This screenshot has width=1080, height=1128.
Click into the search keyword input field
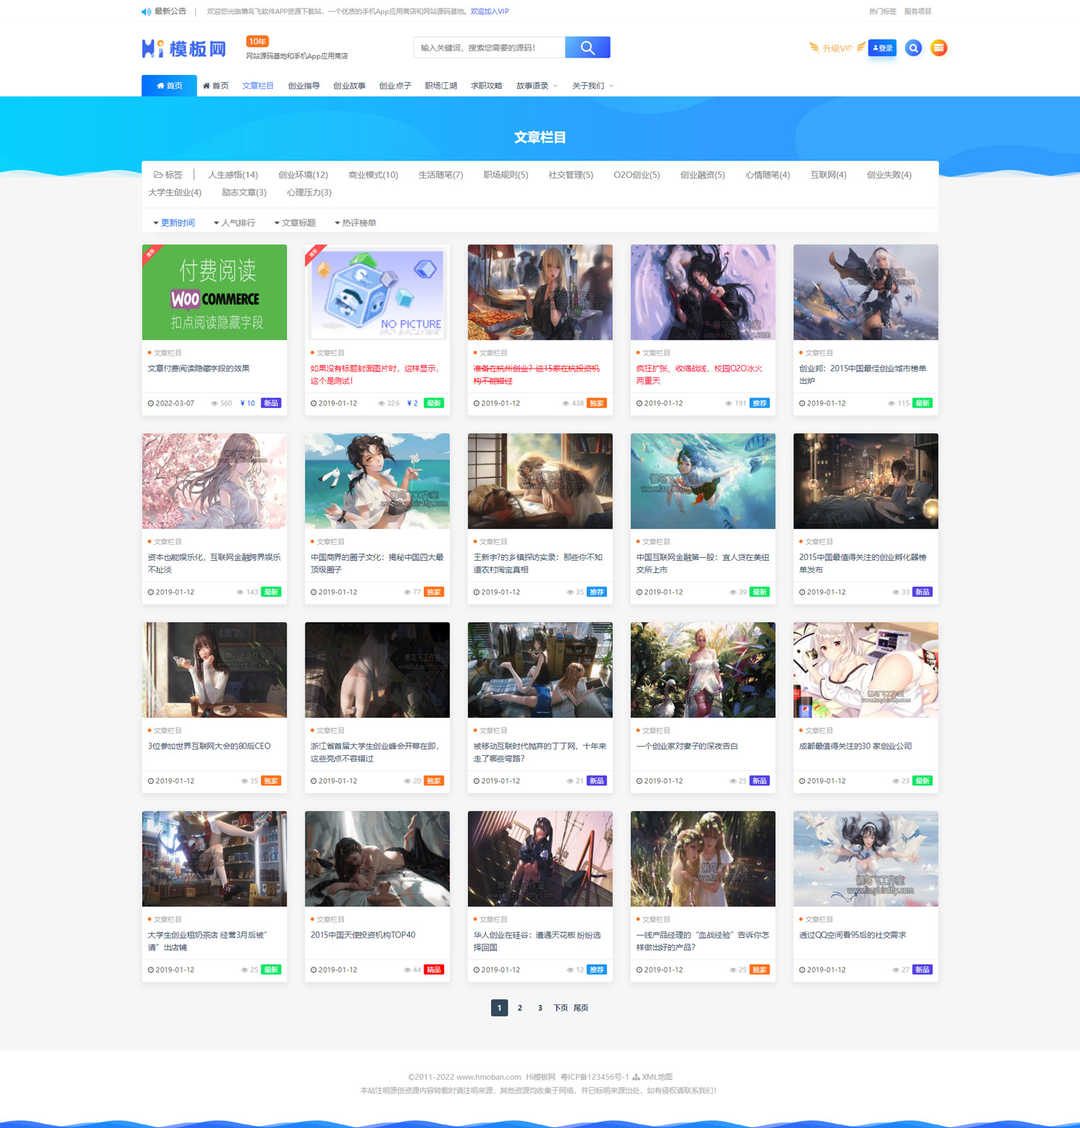(489, 48)
